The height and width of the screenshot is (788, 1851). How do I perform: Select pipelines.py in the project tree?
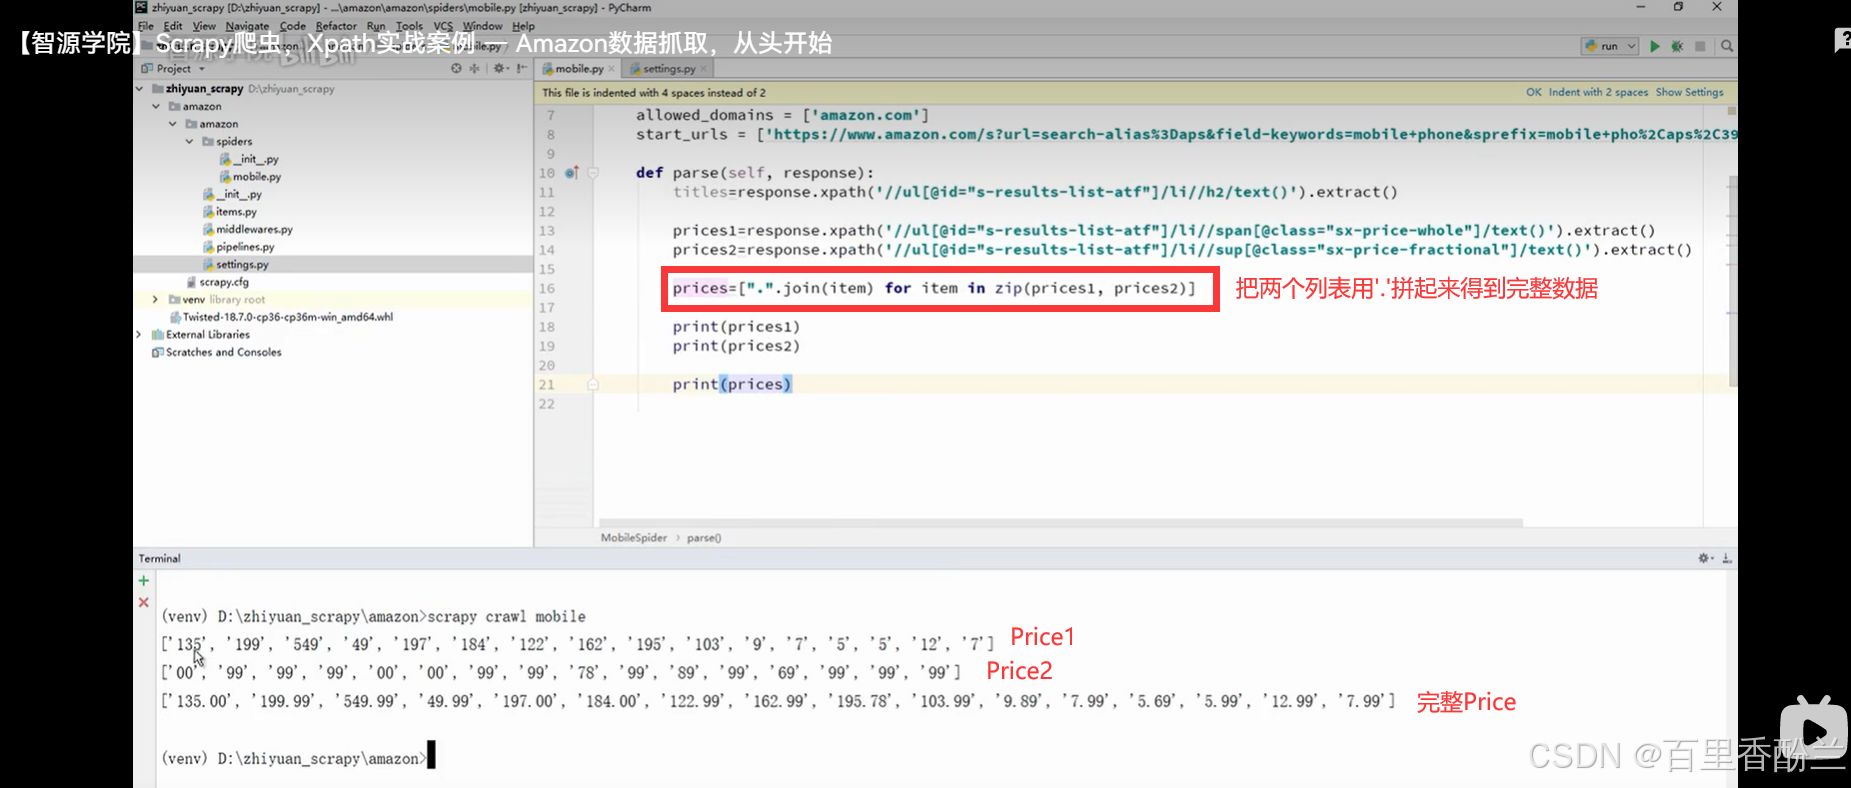[x=238, y=247]
